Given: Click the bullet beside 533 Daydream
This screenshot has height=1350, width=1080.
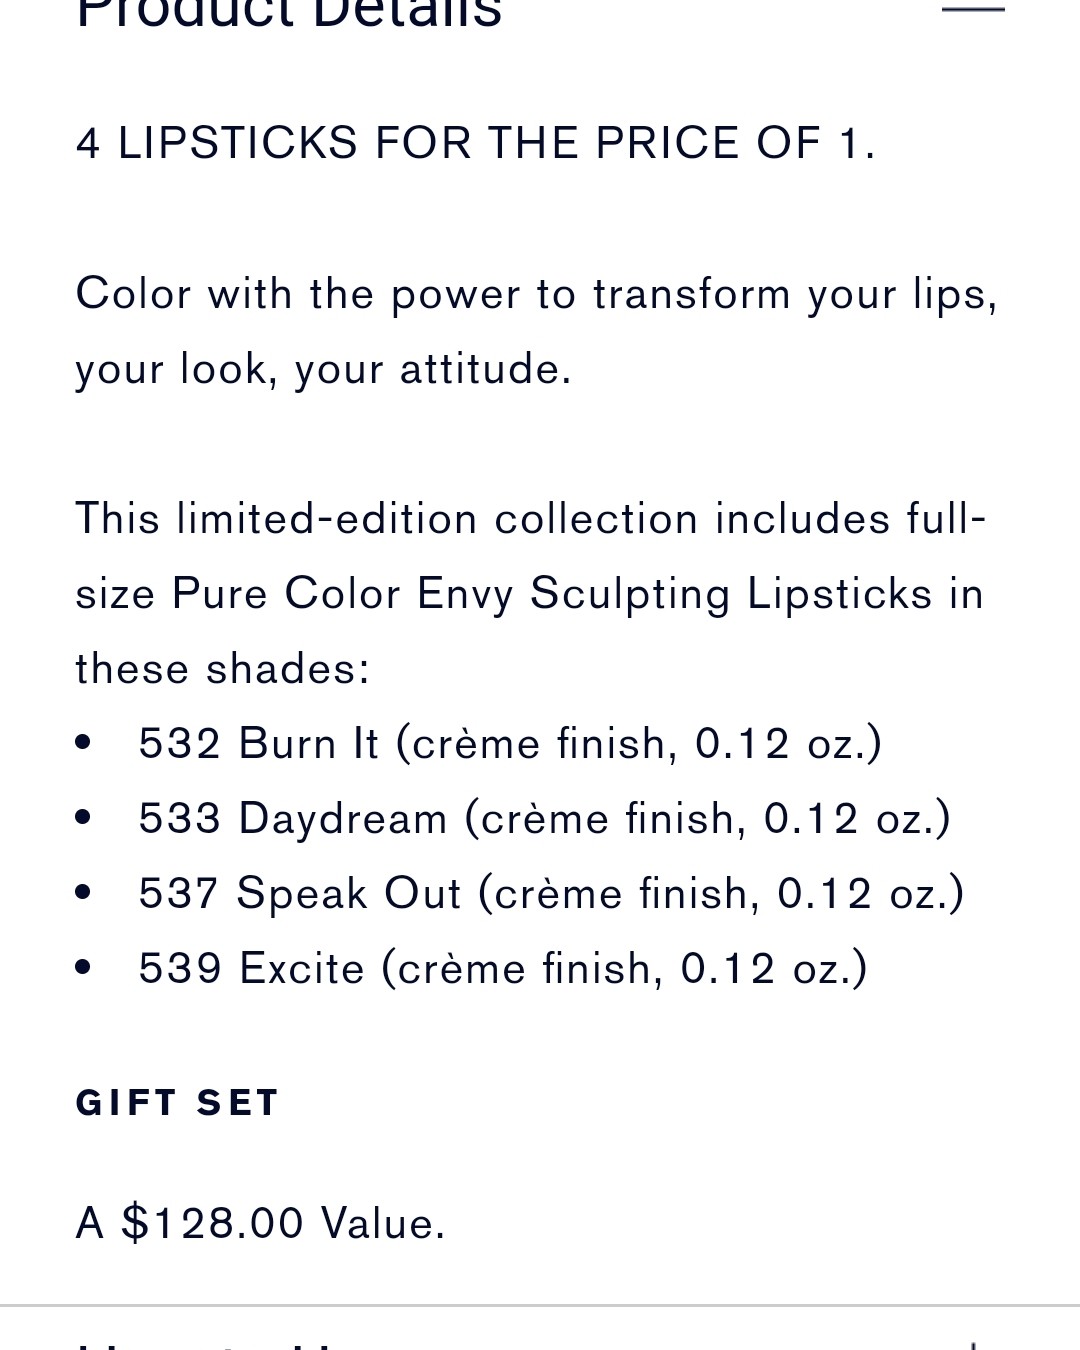Looking at the screenshot, I should pos(83,818).
